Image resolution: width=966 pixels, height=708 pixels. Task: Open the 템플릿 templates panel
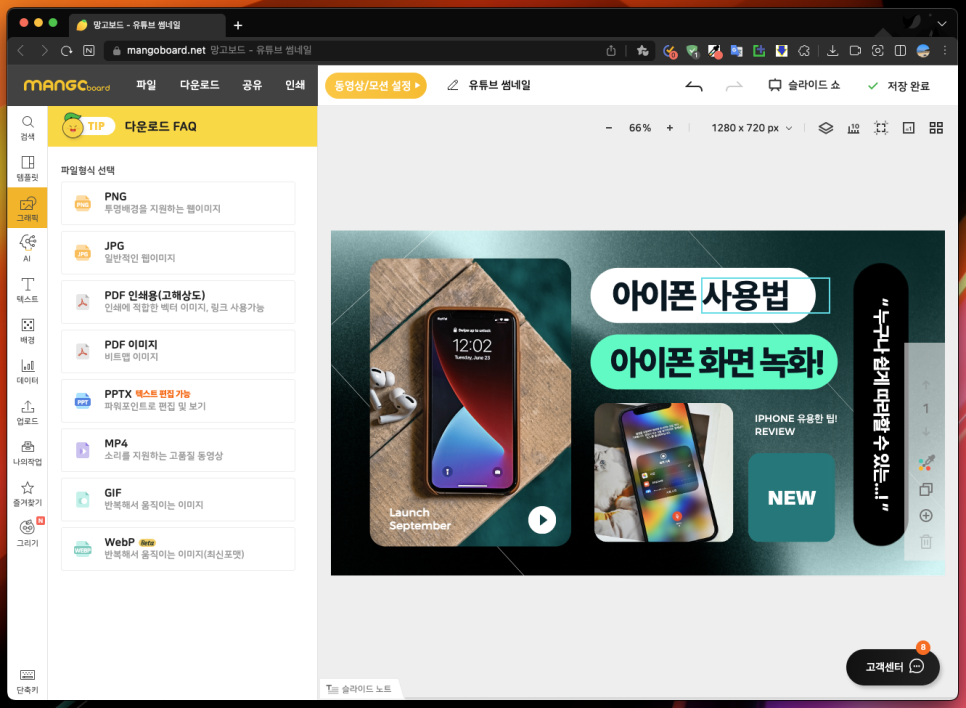pyautogui.click(x=27, y=168)
